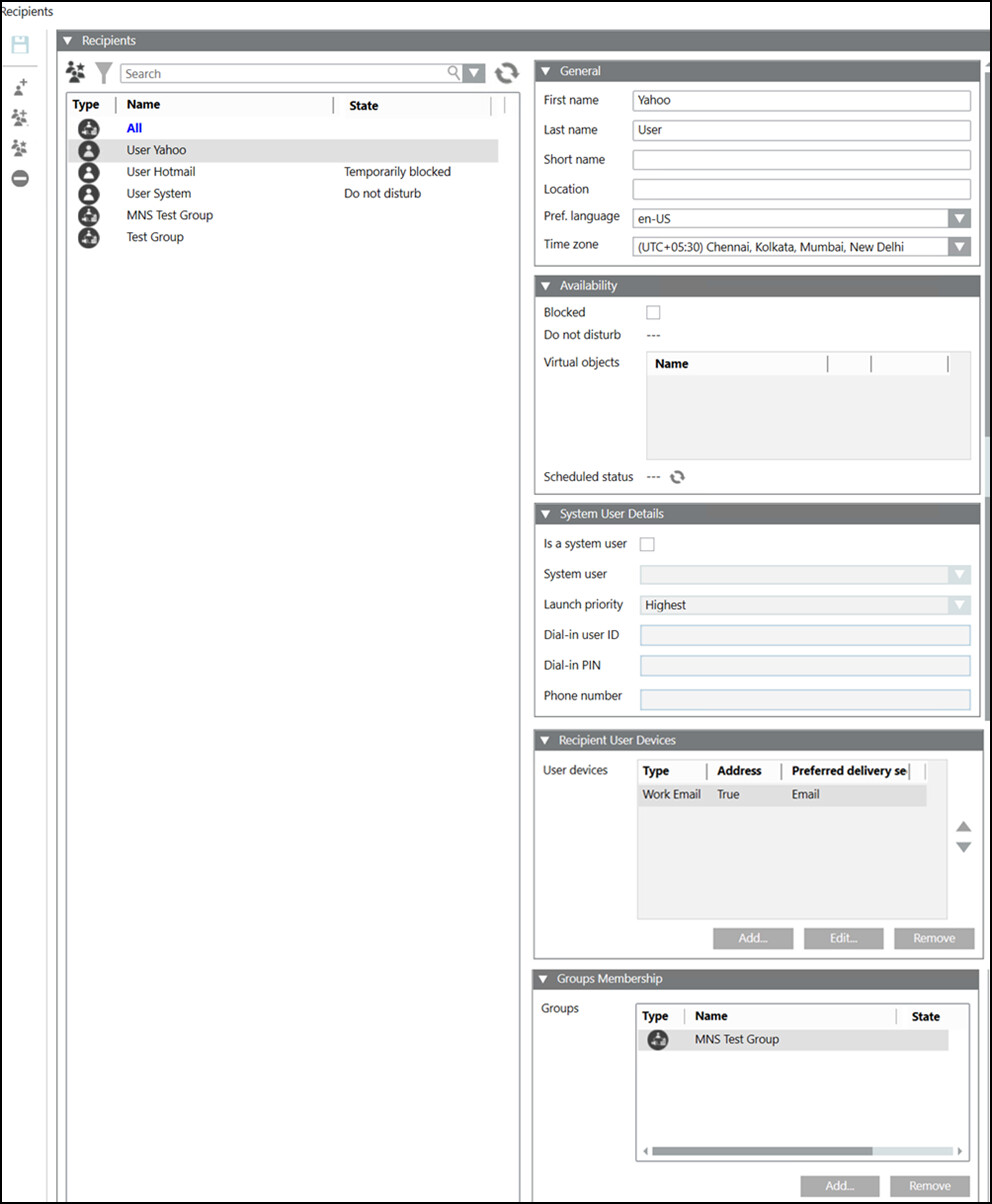This screenshot has height=1204, width=992.
Task: Click the Edit... button for user devices
Action: [x=843, y=938]
